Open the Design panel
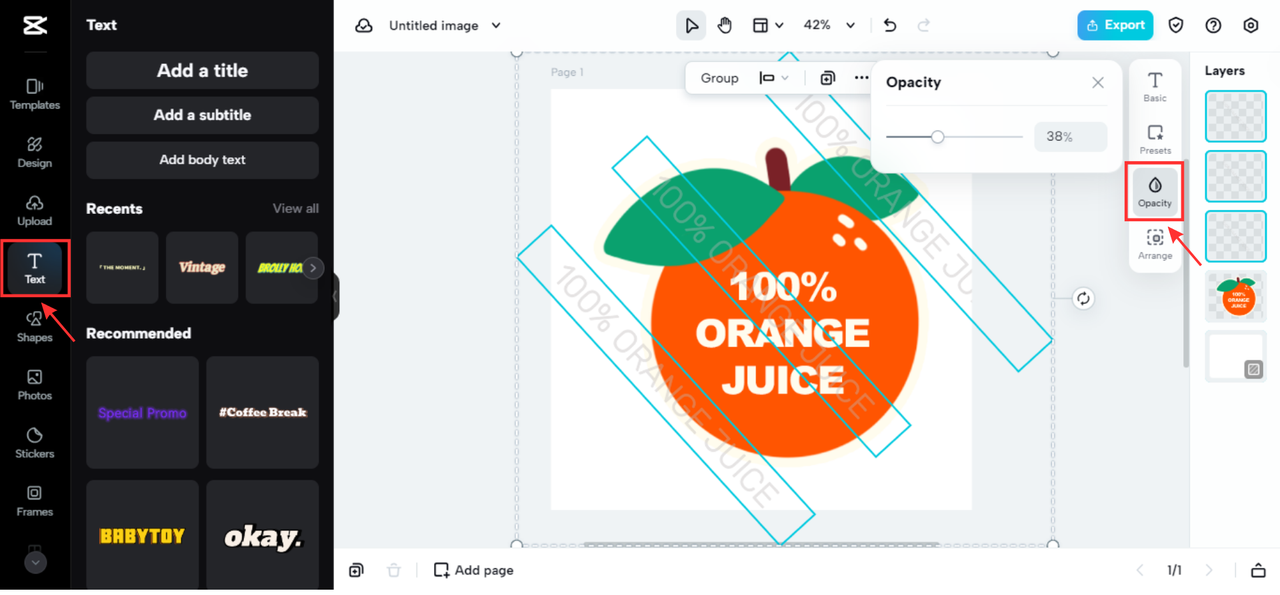The height and width of the screenshot is (595, 1280). pyautogui.click(x=35, y=152)
